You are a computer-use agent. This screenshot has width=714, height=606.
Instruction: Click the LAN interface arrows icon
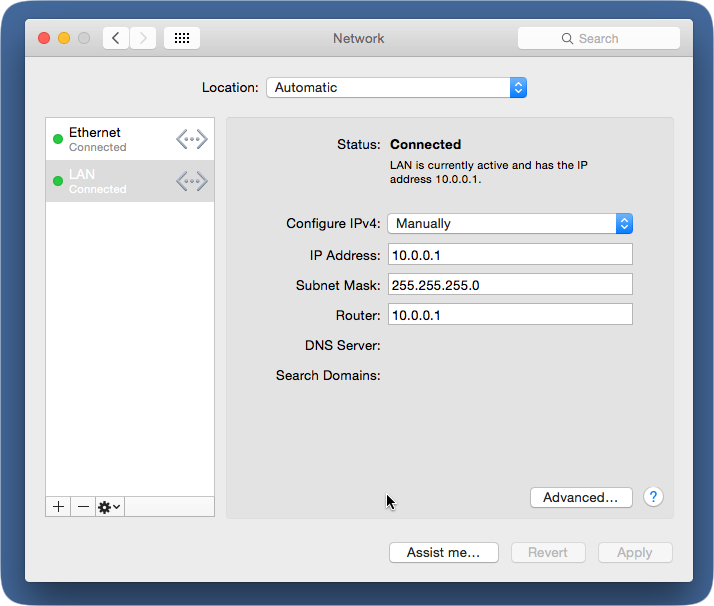192,181
